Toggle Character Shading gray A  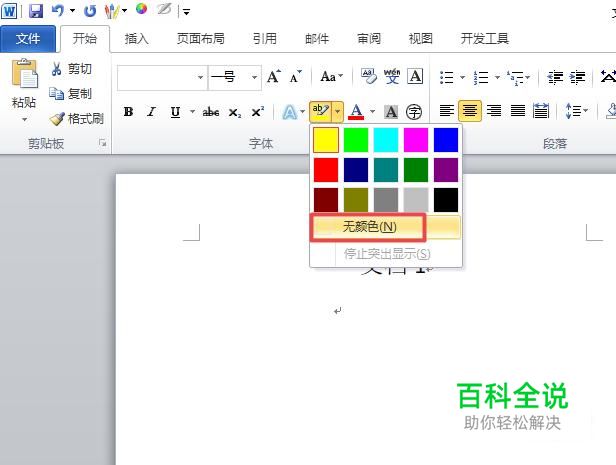click(x=391, y=112)
